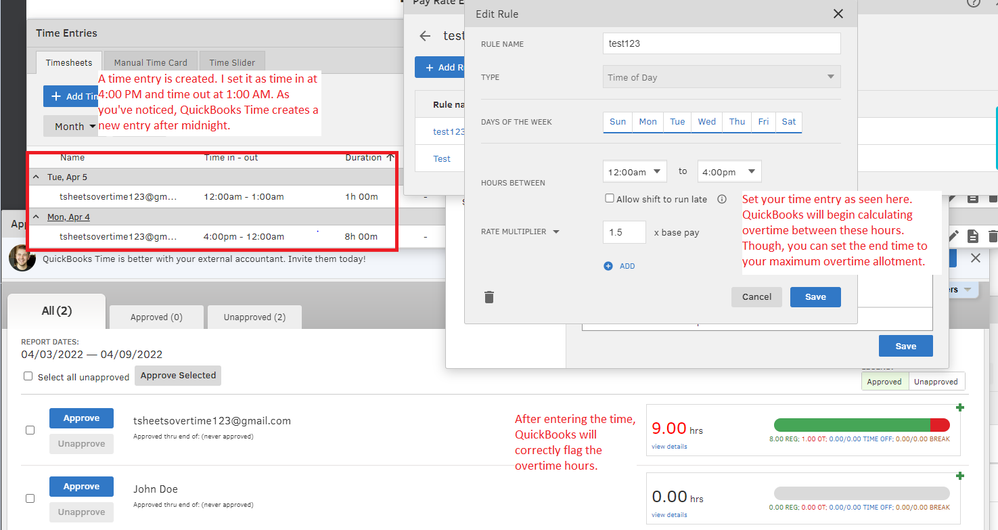Dismiss the accountant invite banner

click(976, 258)
